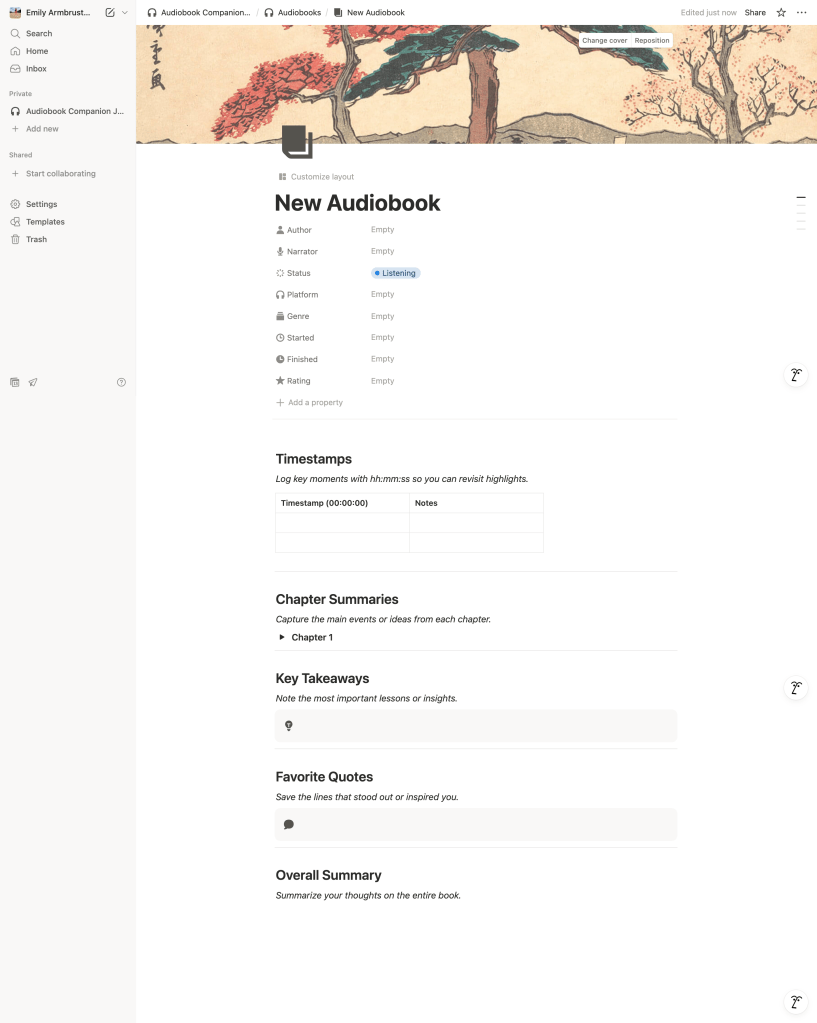Click the paper plane icon in sidebar
The width and height of the screenshot is (817, 1023).
coord(33,382)
